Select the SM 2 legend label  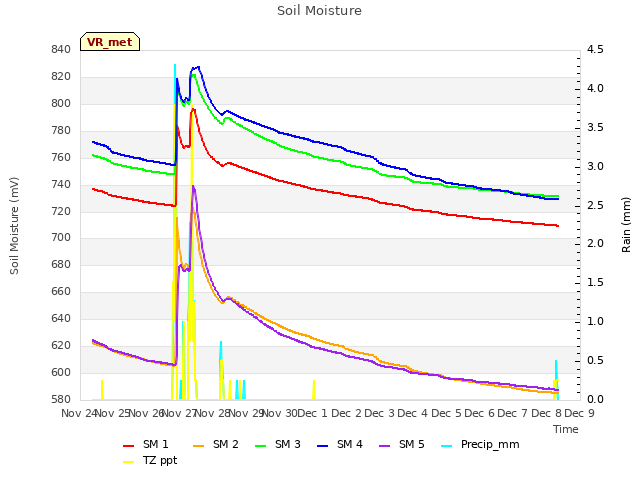[x=225, y=444]
